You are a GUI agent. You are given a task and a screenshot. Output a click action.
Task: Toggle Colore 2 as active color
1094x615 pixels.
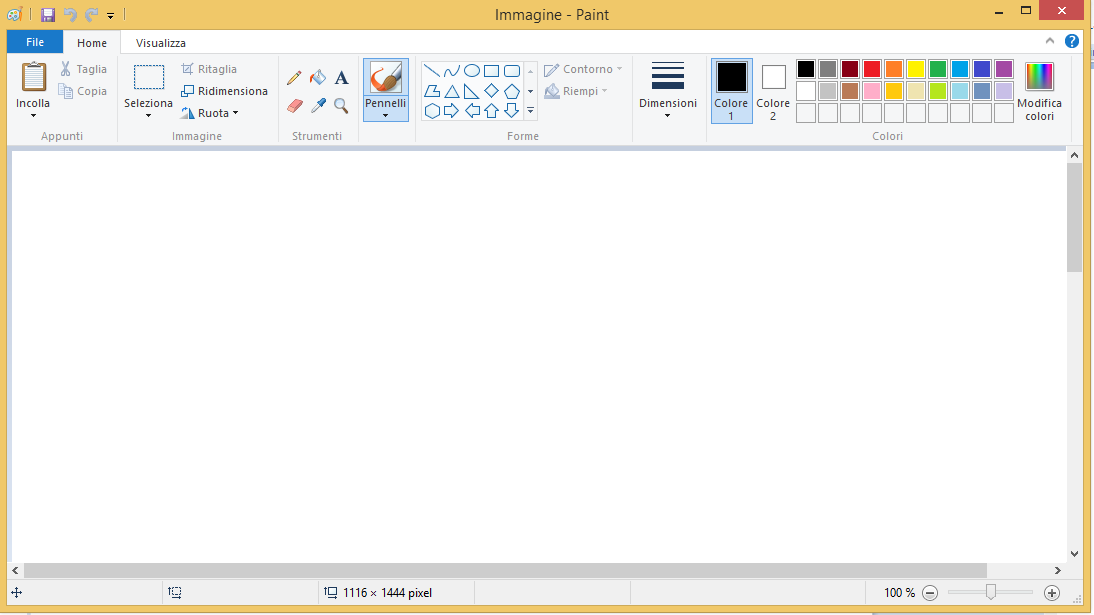tap(772, 90)
